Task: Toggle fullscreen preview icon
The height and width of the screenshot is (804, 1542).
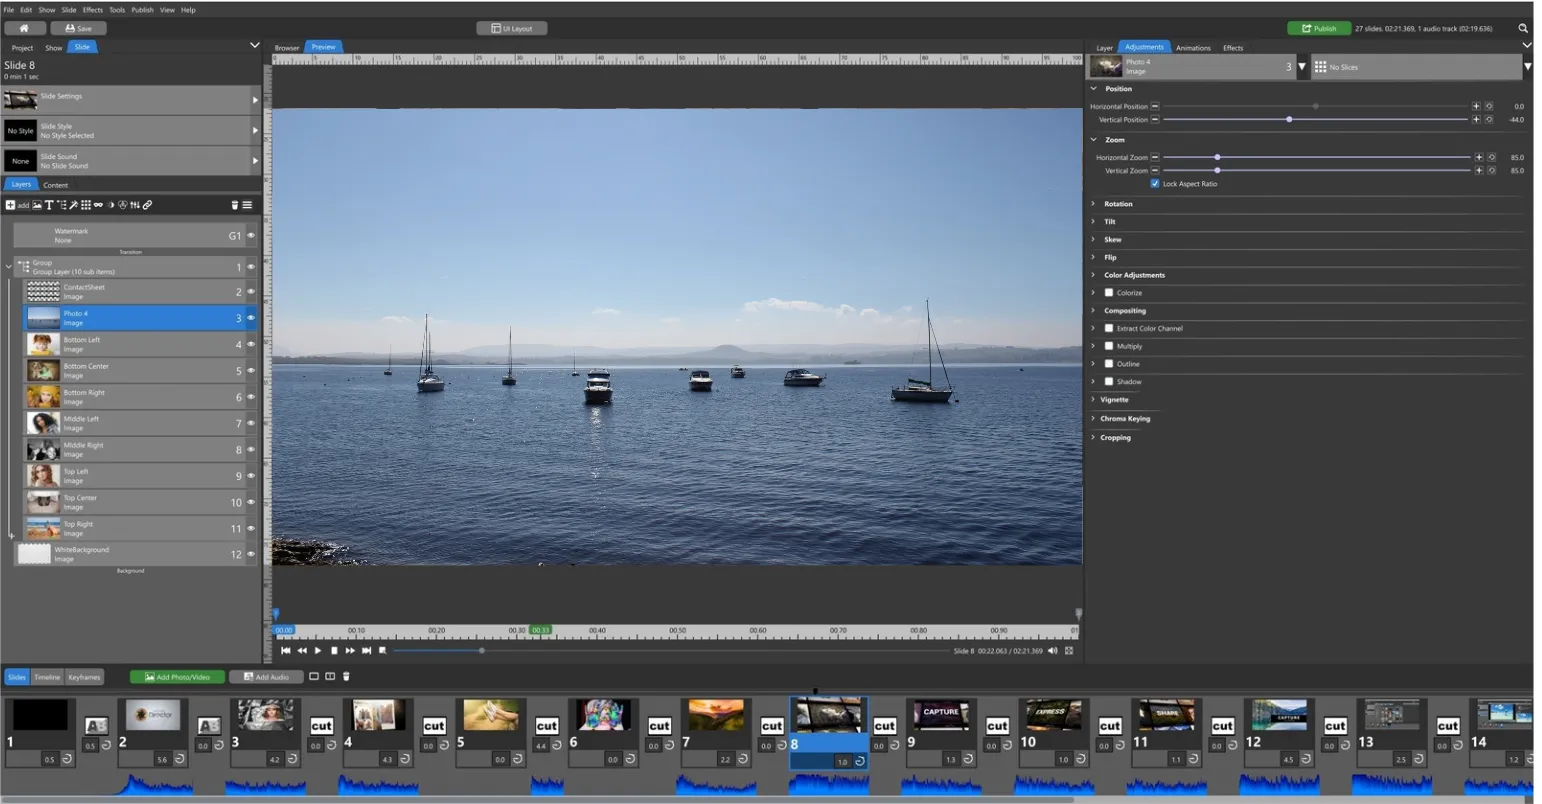Action: (1069, 651)
